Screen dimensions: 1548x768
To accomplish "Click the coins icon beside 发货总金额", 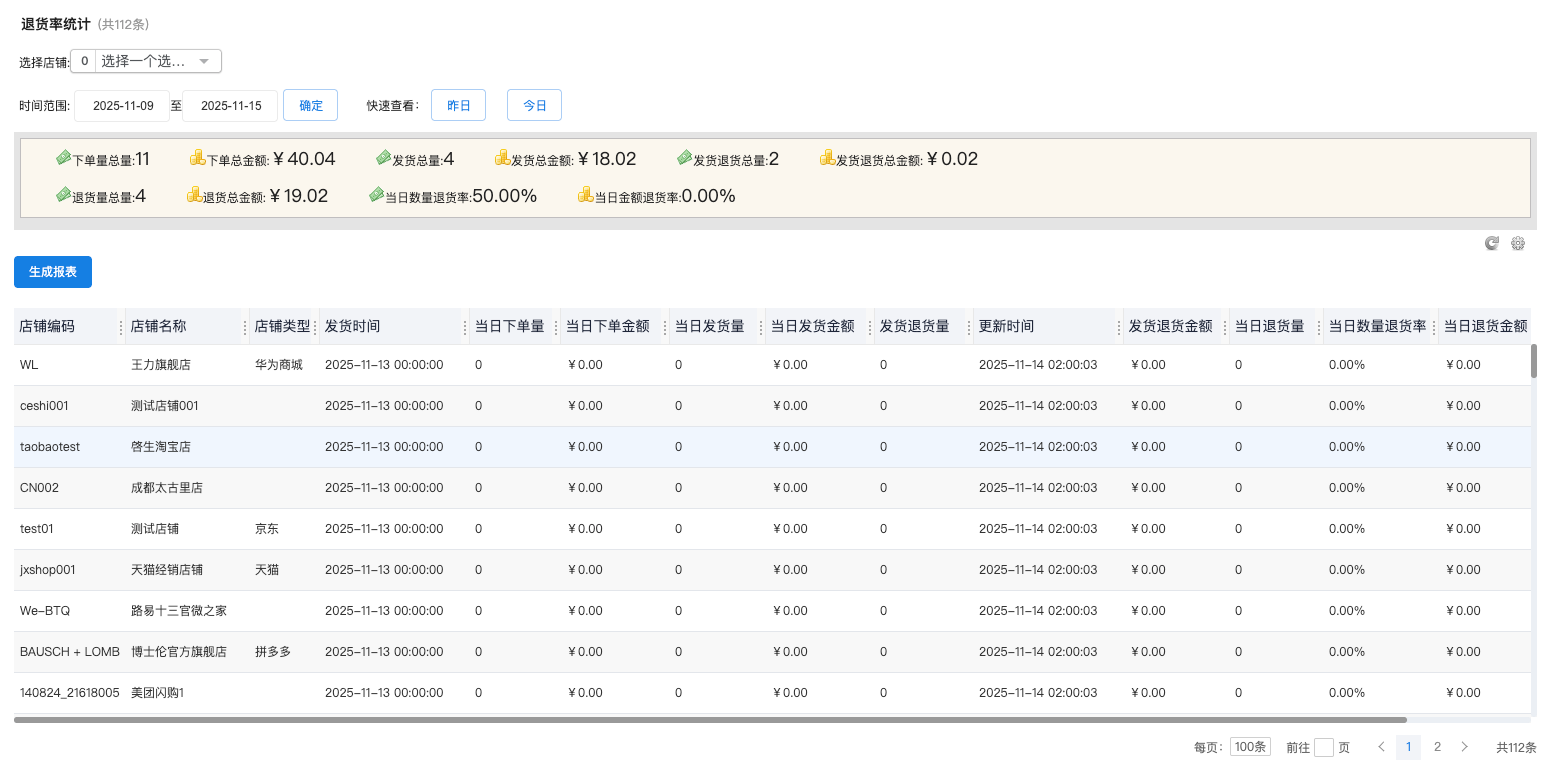I will [502, 158].
